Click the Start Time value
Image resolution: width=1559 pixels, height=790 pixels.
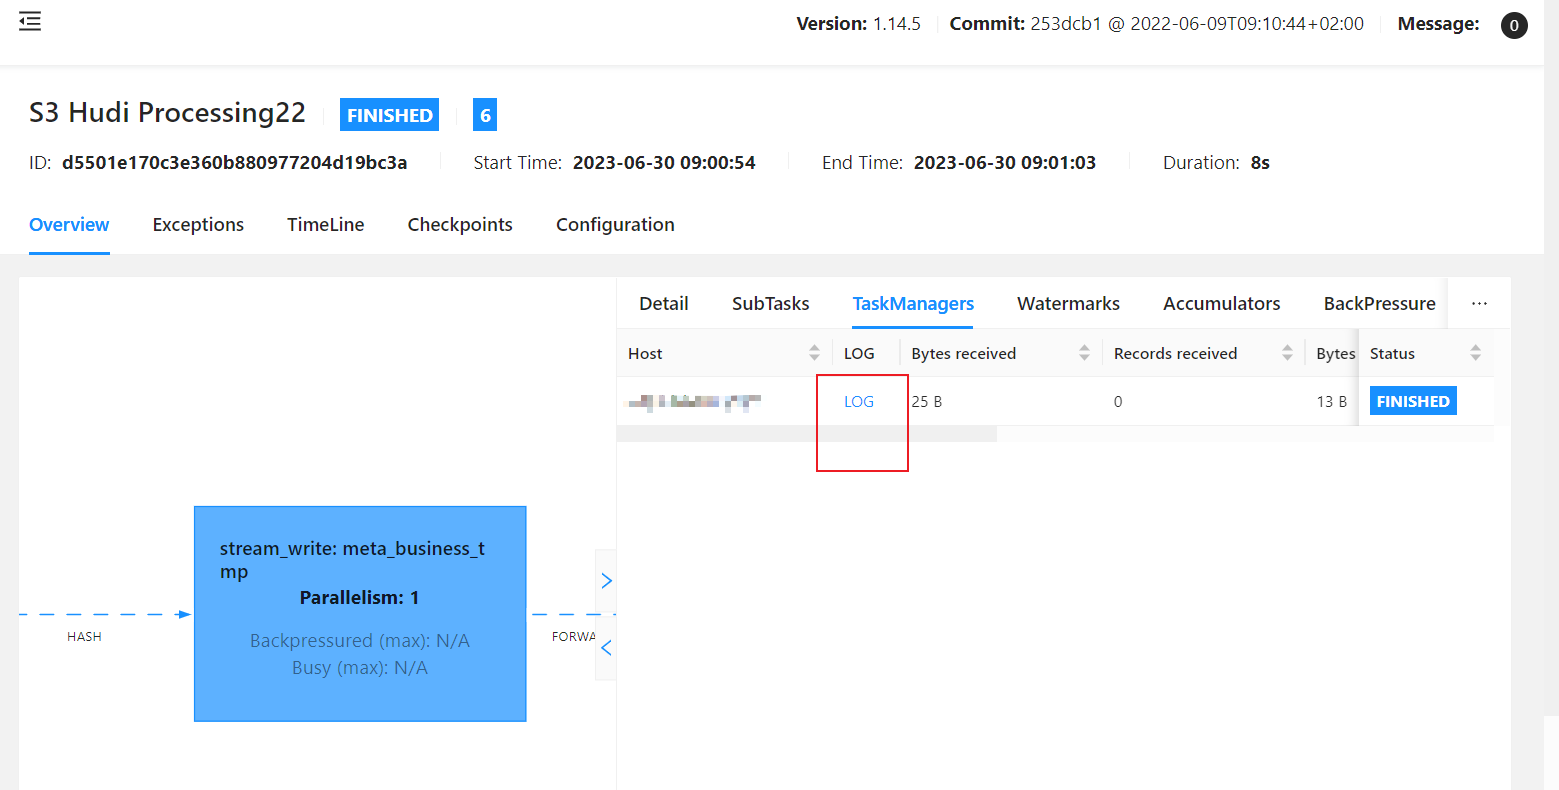click(x=664, y=163)
